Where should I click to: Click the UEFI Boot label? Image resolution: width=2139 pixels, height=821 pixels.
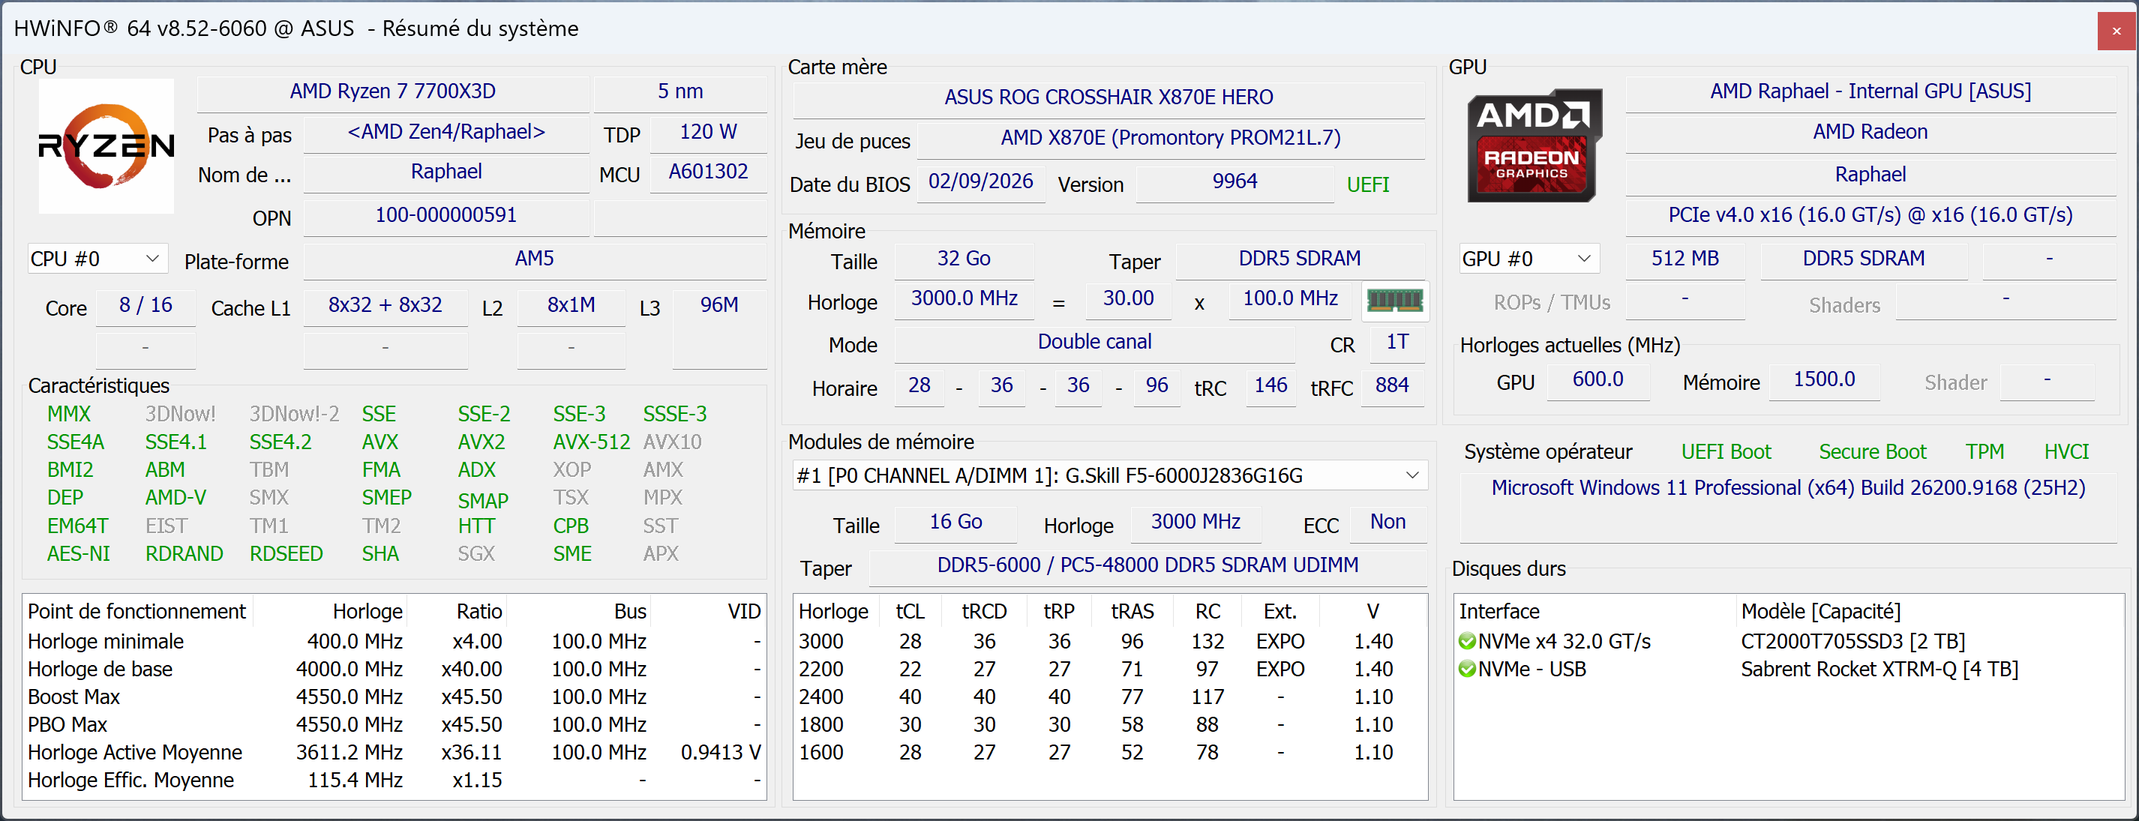tap(1725, 452)
